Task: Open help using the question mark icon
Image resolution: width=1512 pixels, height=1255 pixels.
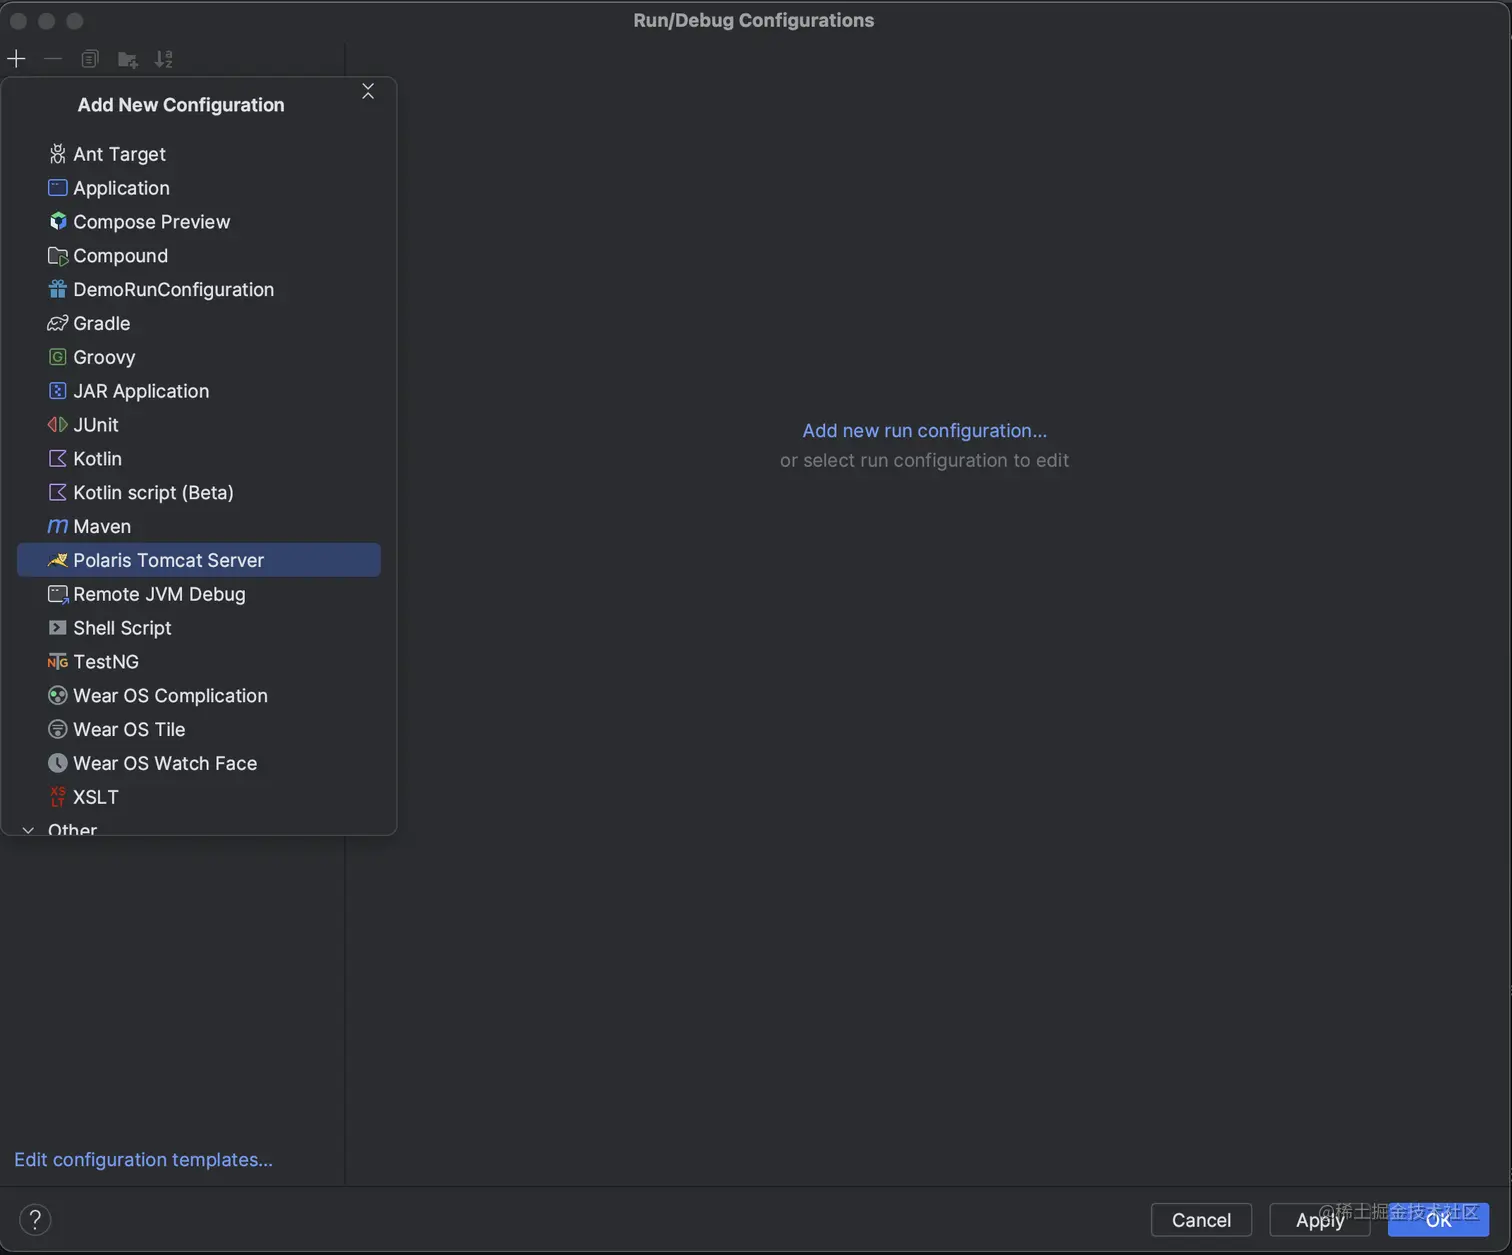Action: tap(34, 1219)
